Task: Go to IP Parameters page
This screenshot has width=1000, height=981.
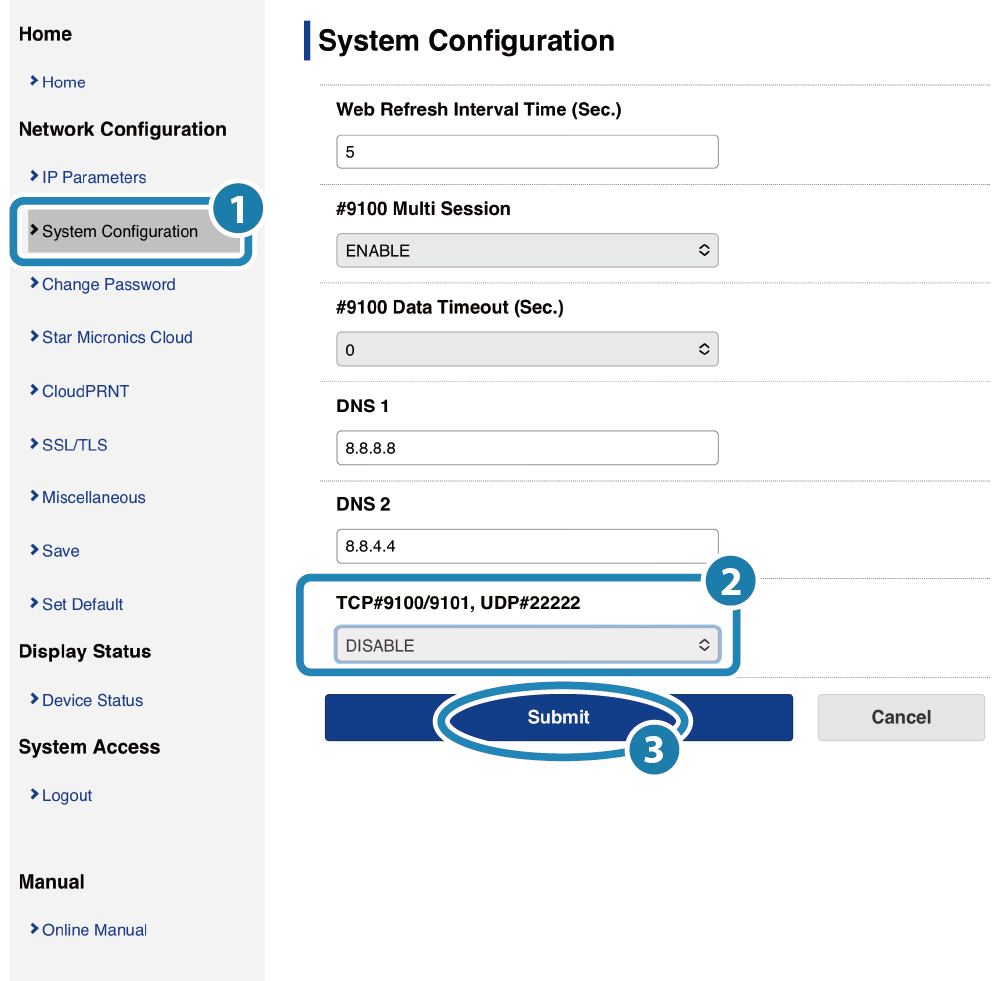Action: [x=94, y=177]
